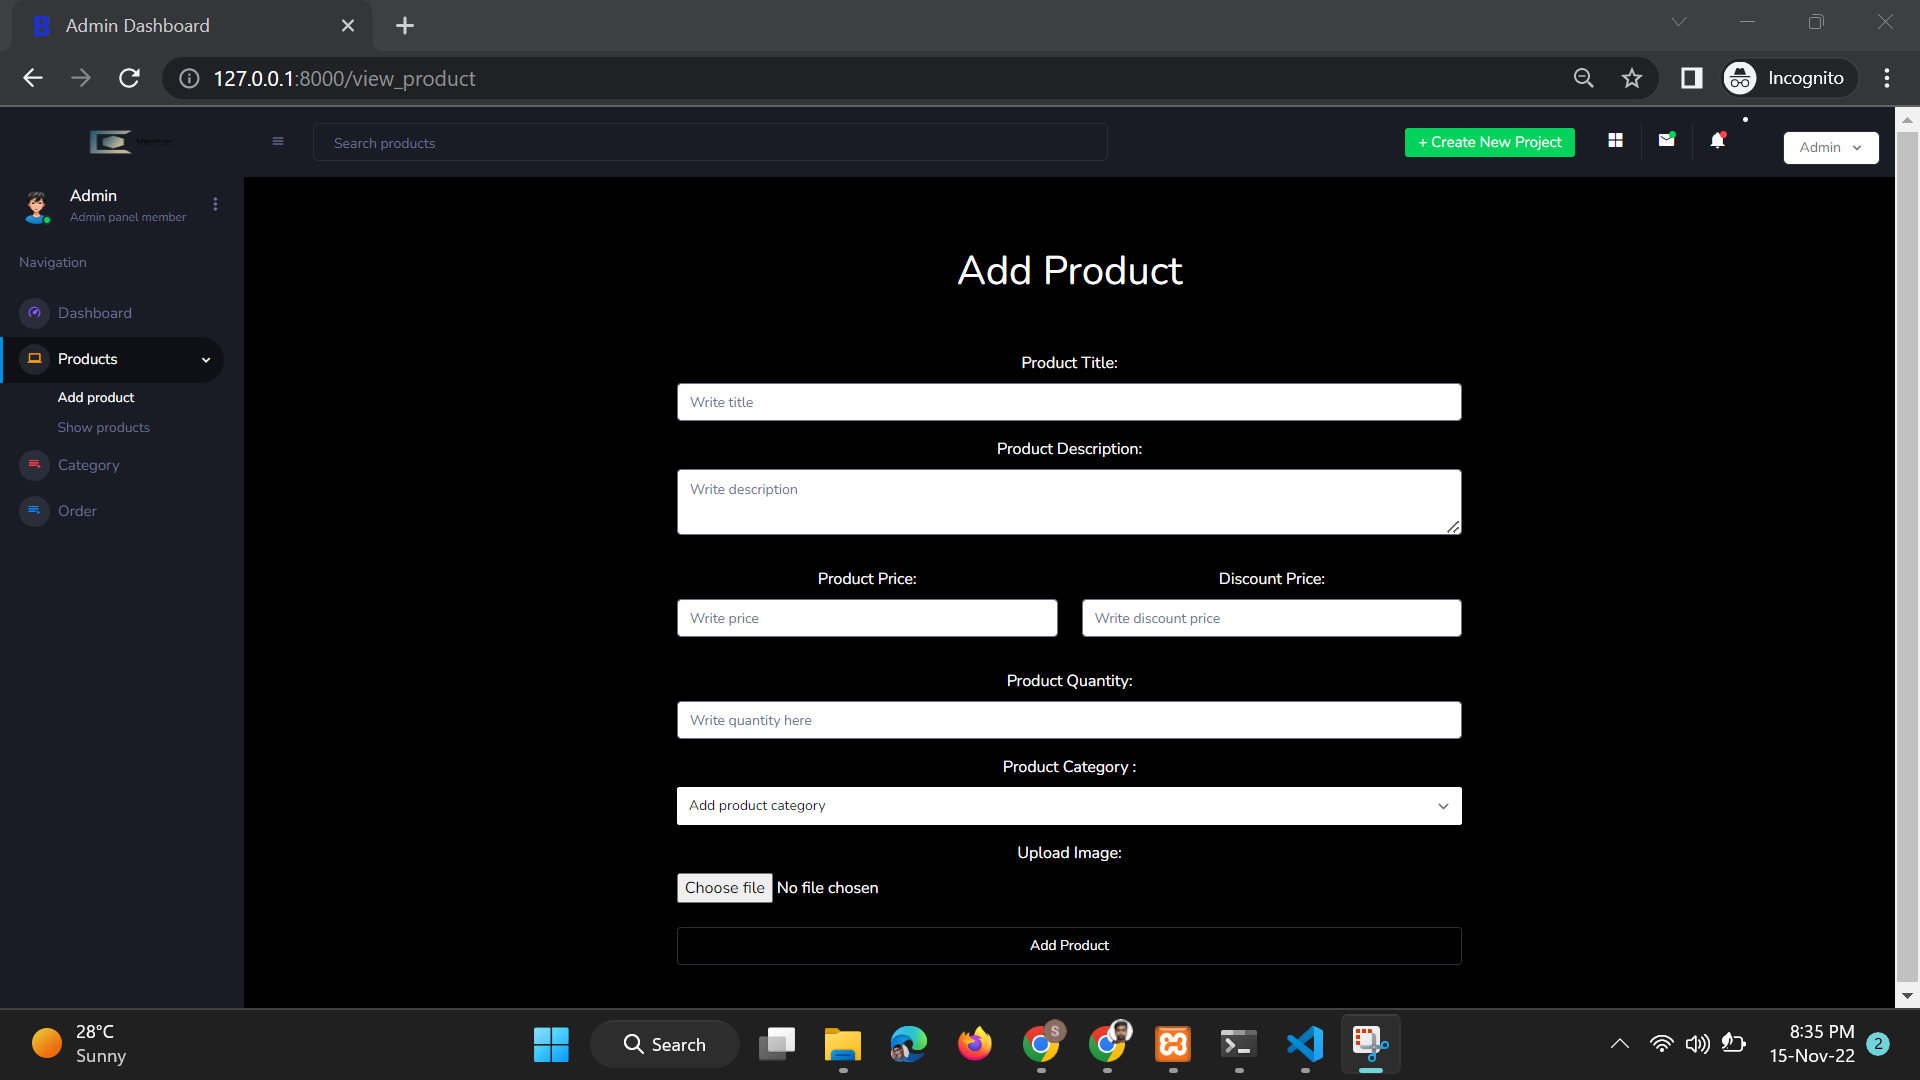Submit the form with Add Product button
Viewport: 1920px width, 1080px height.
(1069, 945)
